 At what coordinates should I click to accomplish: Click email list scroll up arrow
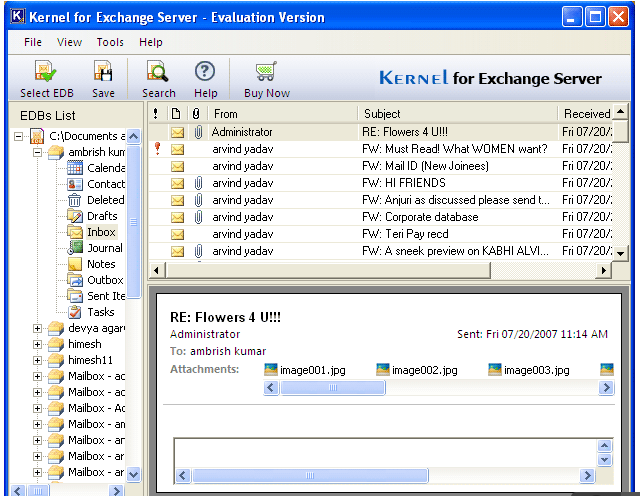(620, 111)
